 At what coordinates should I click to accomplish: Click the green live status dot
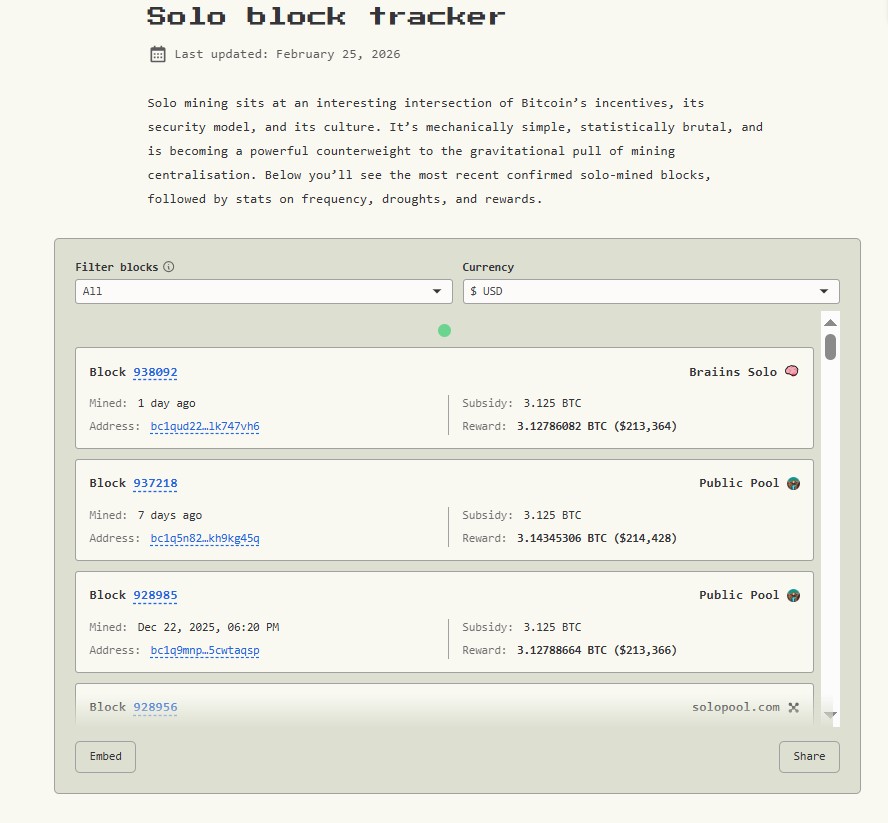444,331
